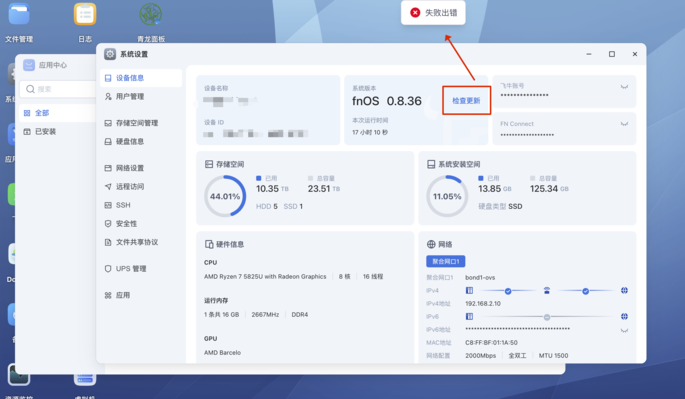Select 设备信息 in the settings sidebar
The height and width of the screenshot is (399, 685).
141,78
